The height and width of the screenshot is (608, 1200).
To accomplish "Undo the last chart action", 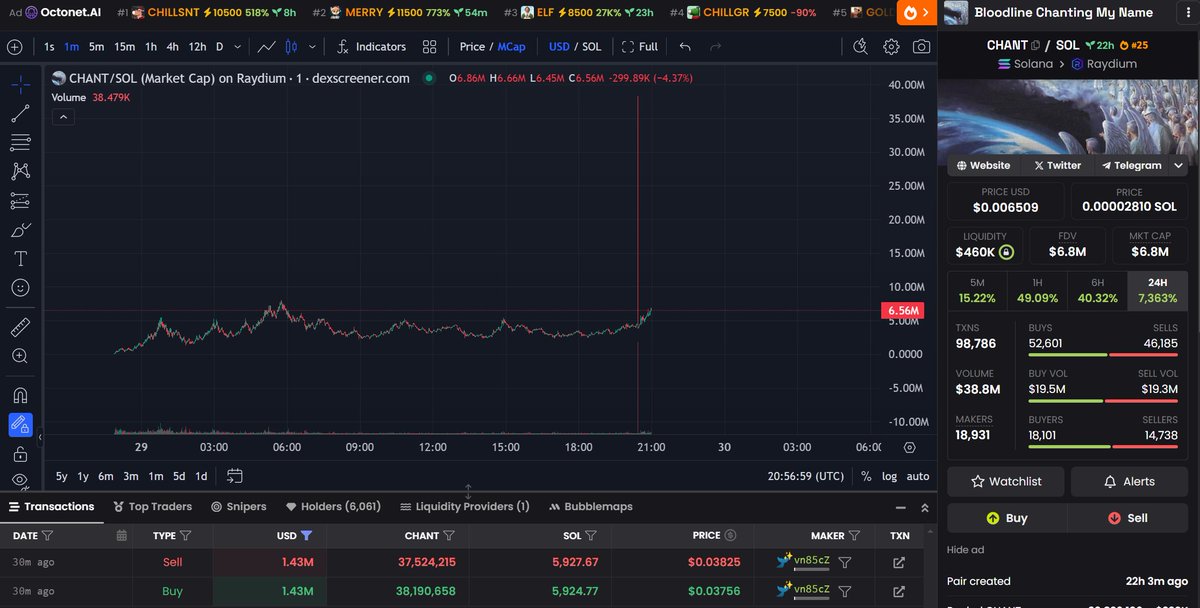I will tap(685, 47).
